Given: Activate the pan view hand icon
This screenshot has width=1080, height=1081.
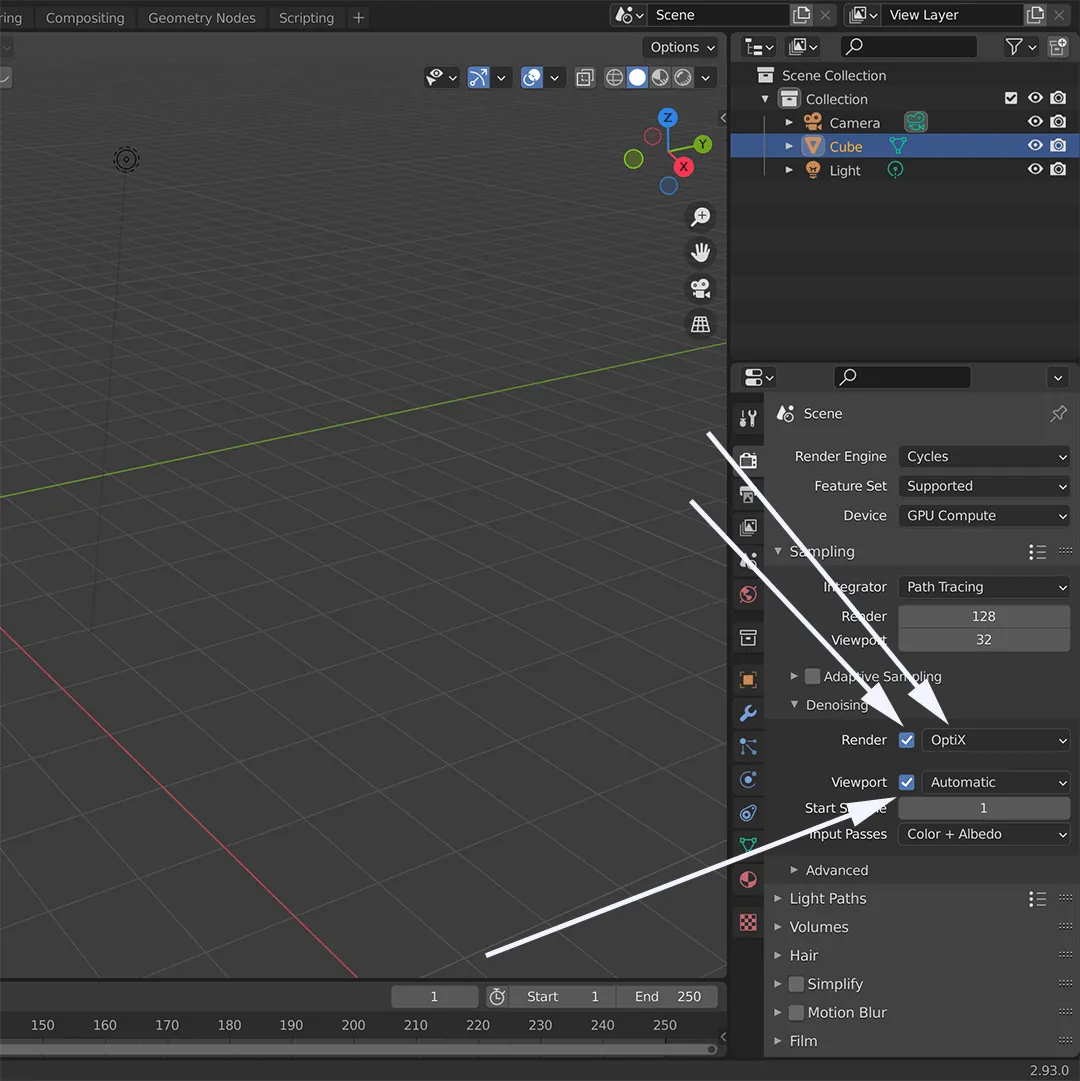Looking at the screenshot, I should click(x=700, y=252).
